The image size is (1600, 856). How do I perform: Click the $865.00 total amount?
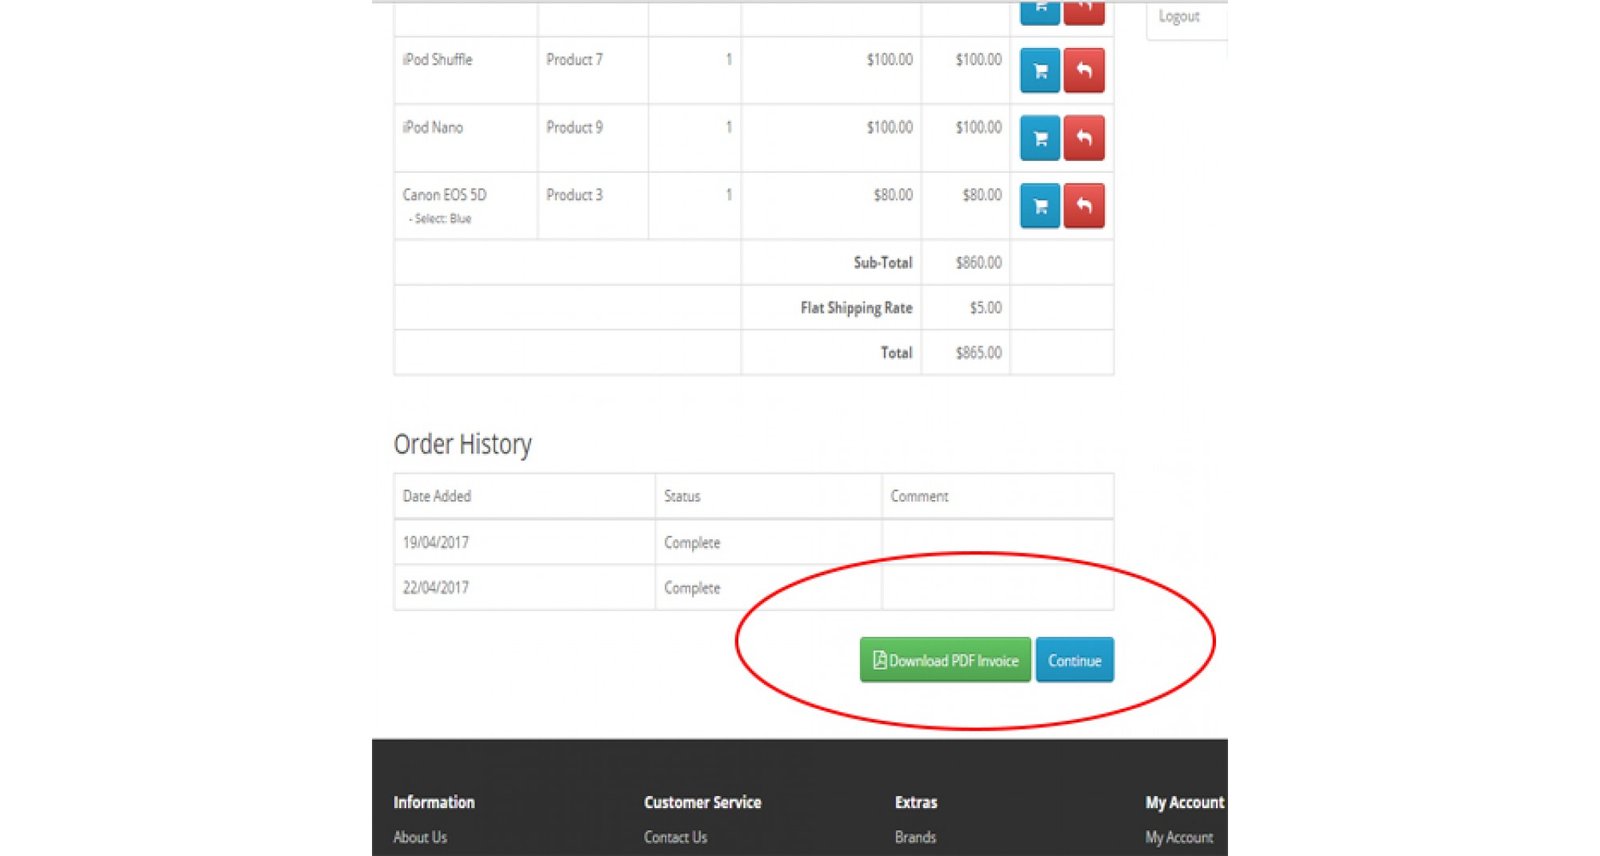[978, 353]
